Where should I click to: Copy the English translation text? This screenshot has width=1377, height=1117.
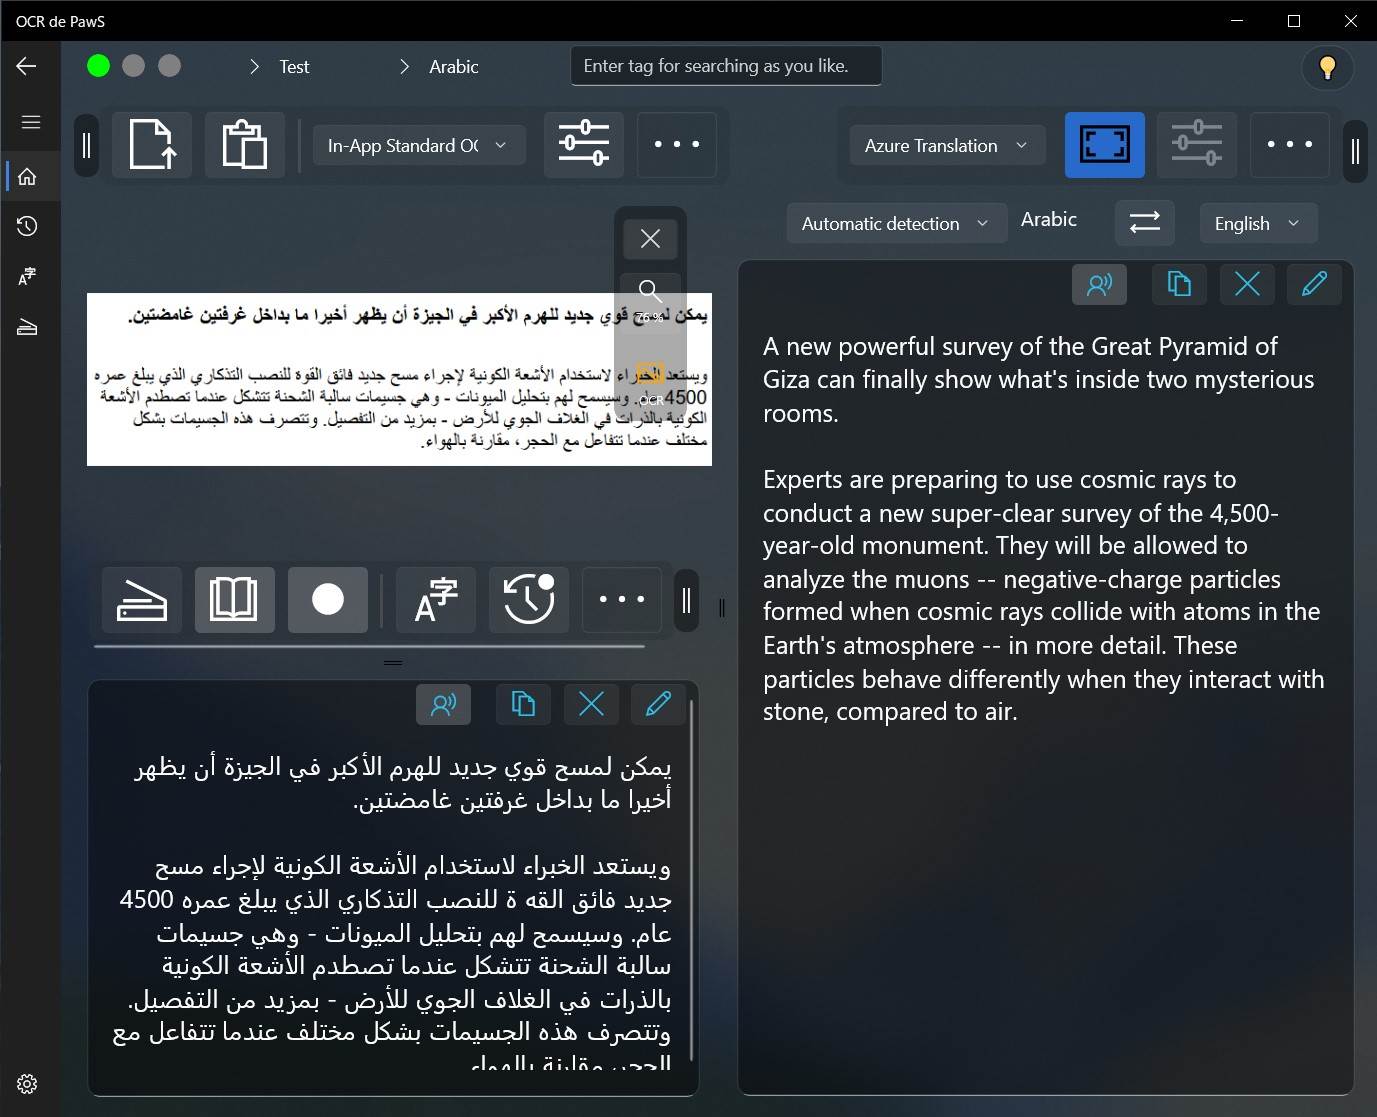tap(1179, 285)
